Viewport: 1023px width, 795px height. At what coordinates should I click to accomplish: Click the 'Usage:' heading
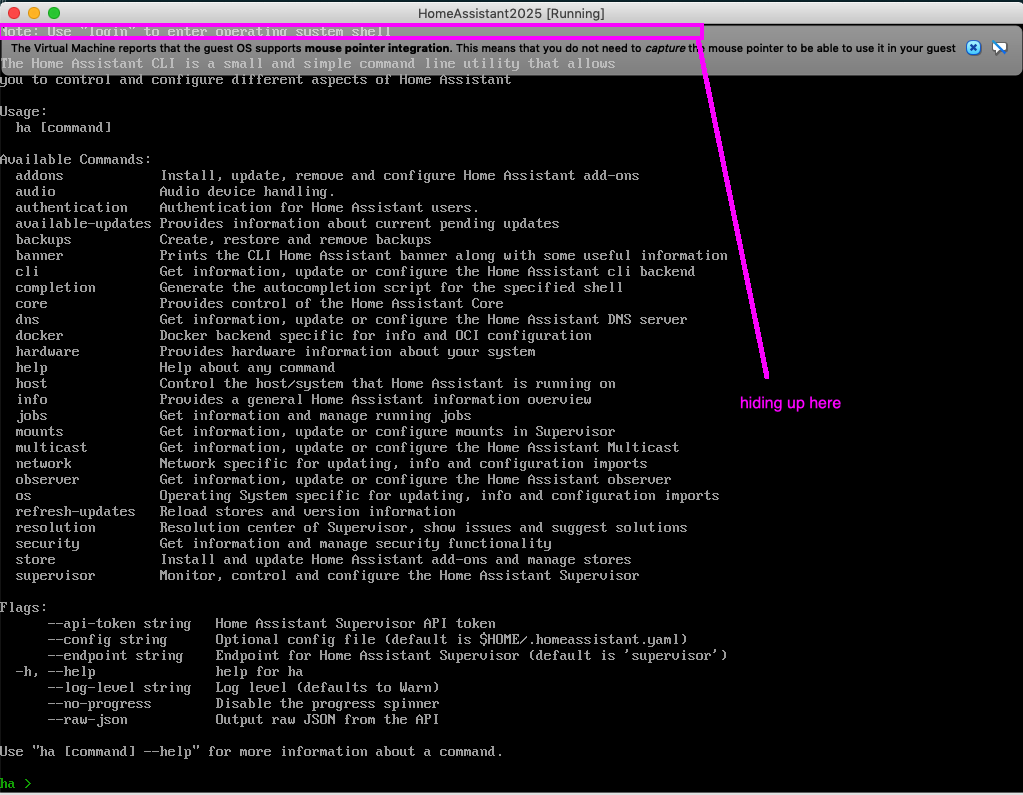point(23,112)
